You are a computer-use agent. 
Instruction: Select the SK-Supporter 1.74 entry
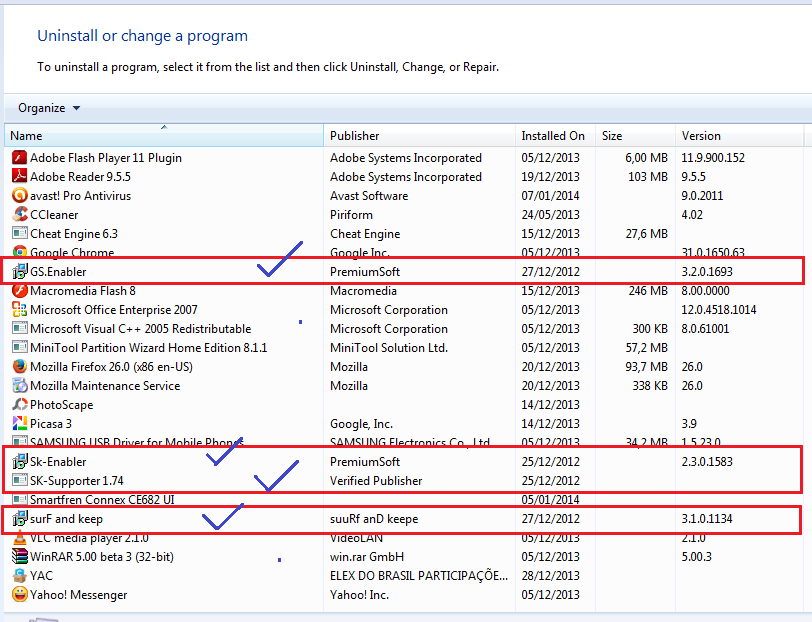pos(77,481)
